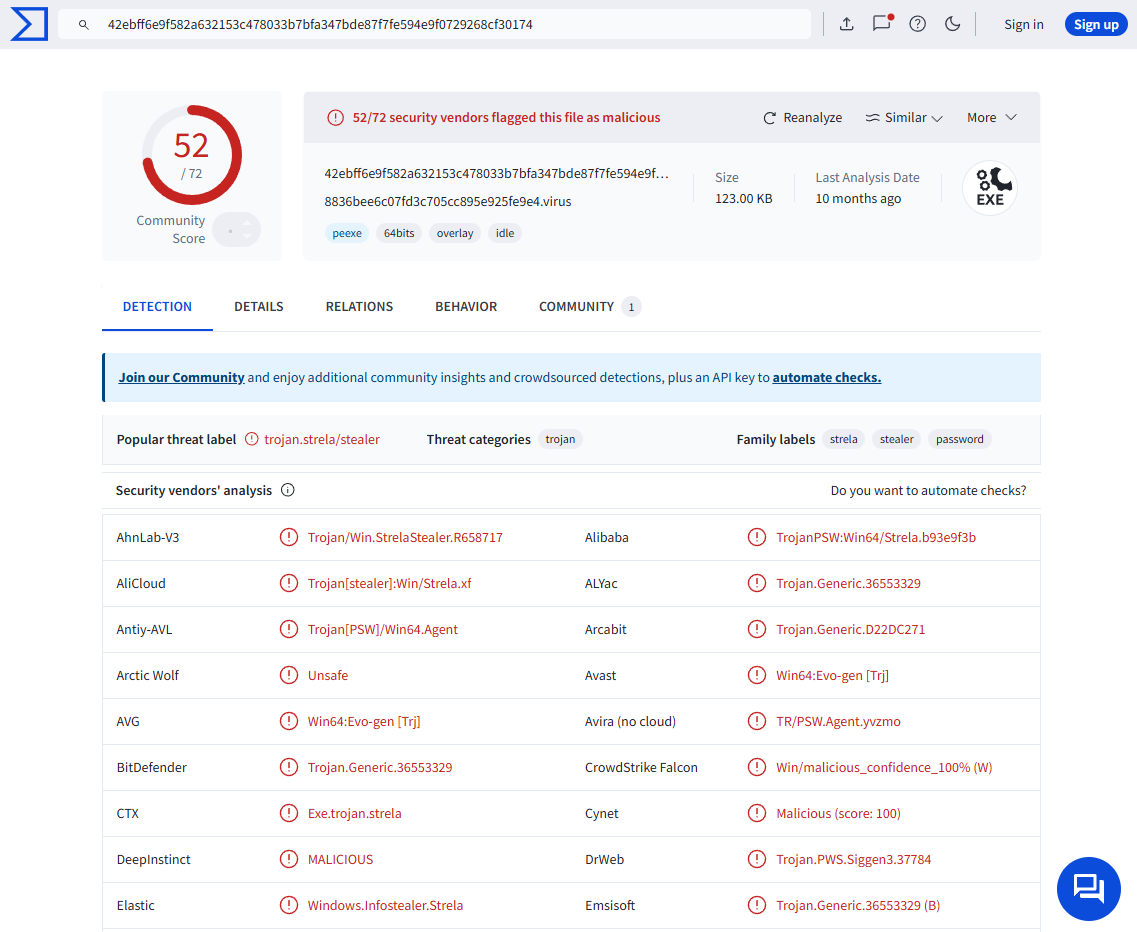Toggle dark mode moon icon
The width and height of the screenshot is (1137, 932).
click(x=952, y=24)
